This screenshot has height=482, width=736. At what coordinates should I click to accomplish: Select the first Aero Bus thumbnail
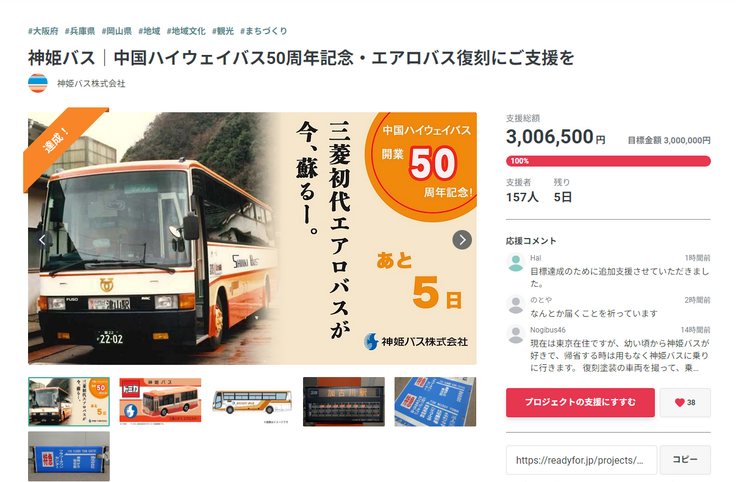coord(69,401)
